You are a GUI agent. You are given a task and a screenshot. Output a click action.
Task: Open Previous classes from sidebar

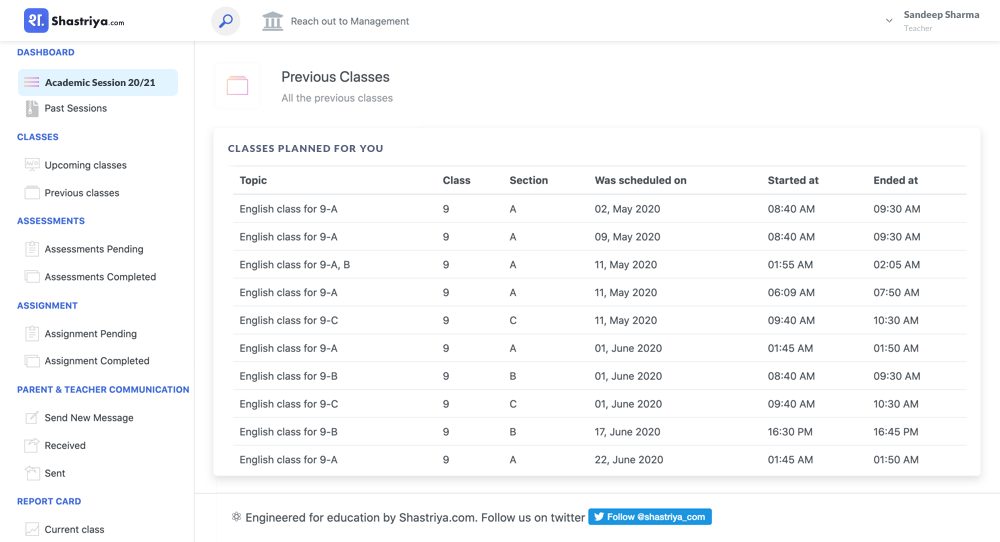pyautogui.click(x=81, y=193)
